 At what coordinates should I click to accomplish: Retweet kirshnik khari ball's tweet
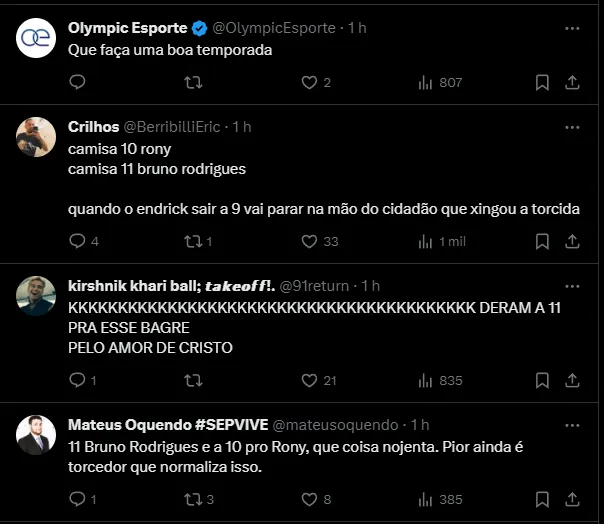[193, 380]
